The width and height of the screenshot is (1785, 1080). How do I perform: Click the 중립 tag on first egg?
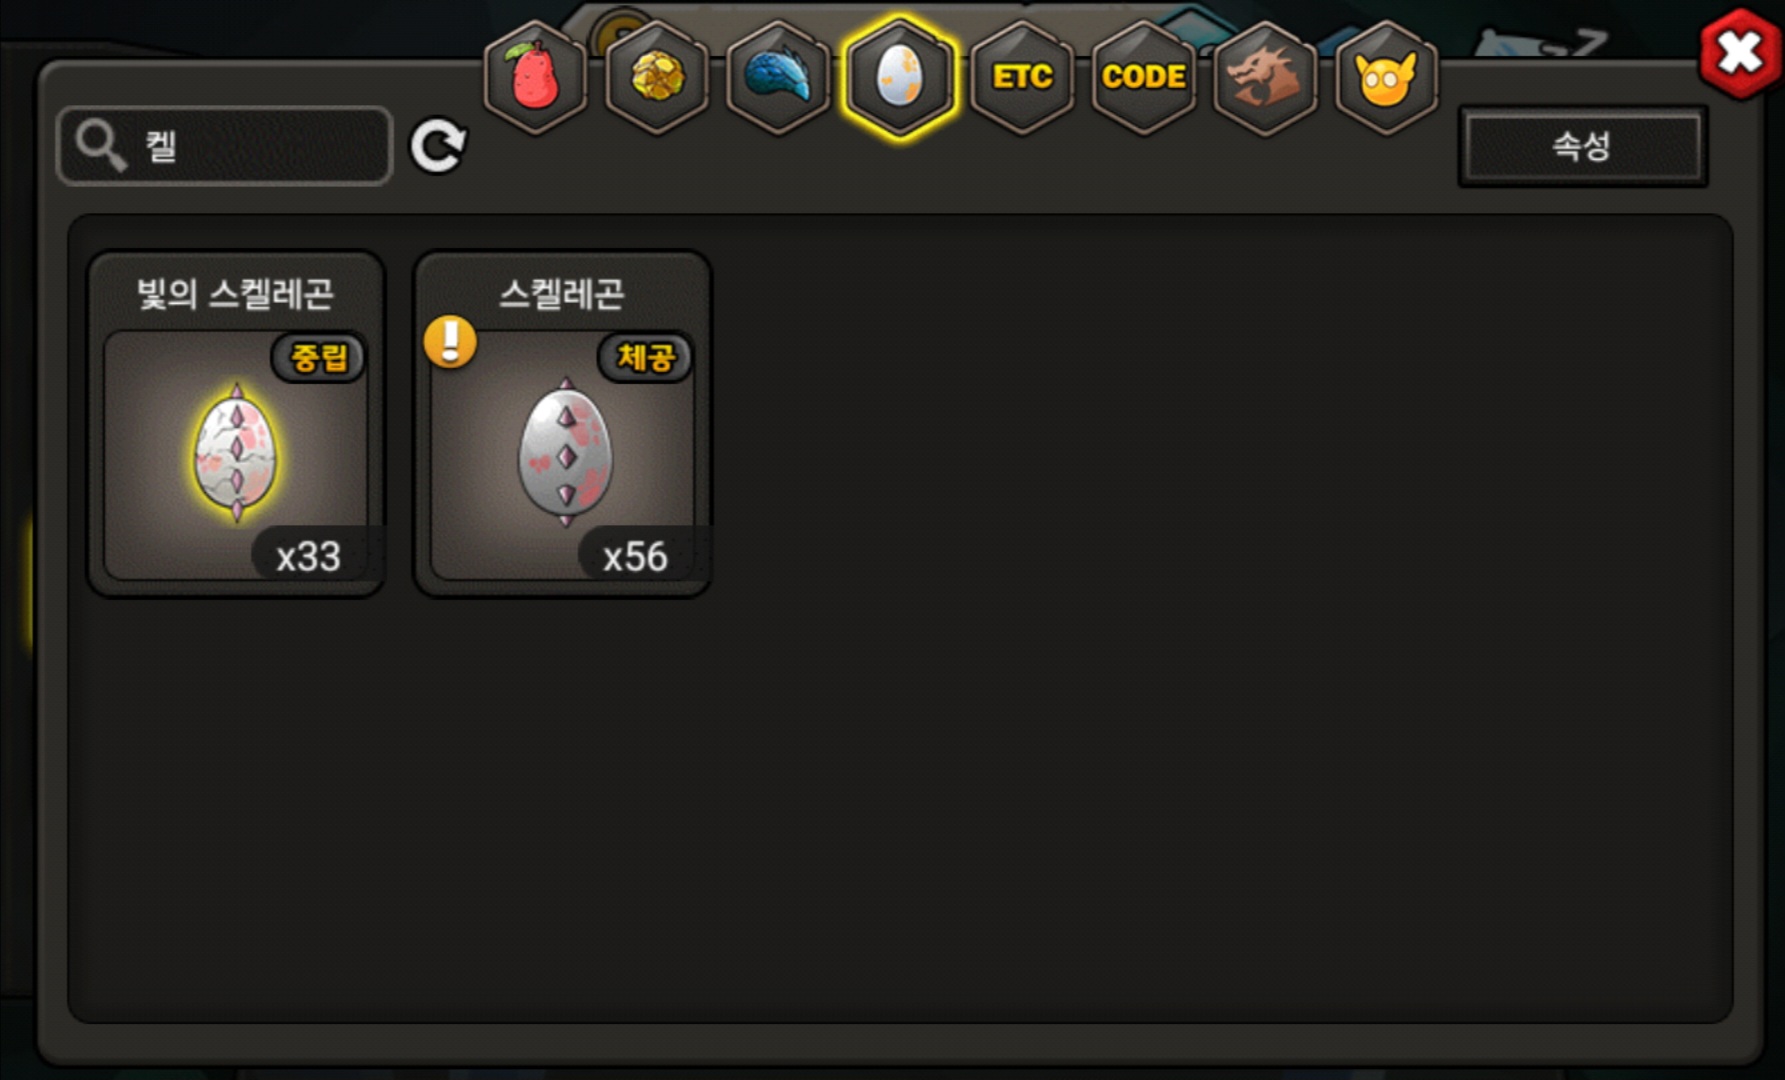[319, 357]
